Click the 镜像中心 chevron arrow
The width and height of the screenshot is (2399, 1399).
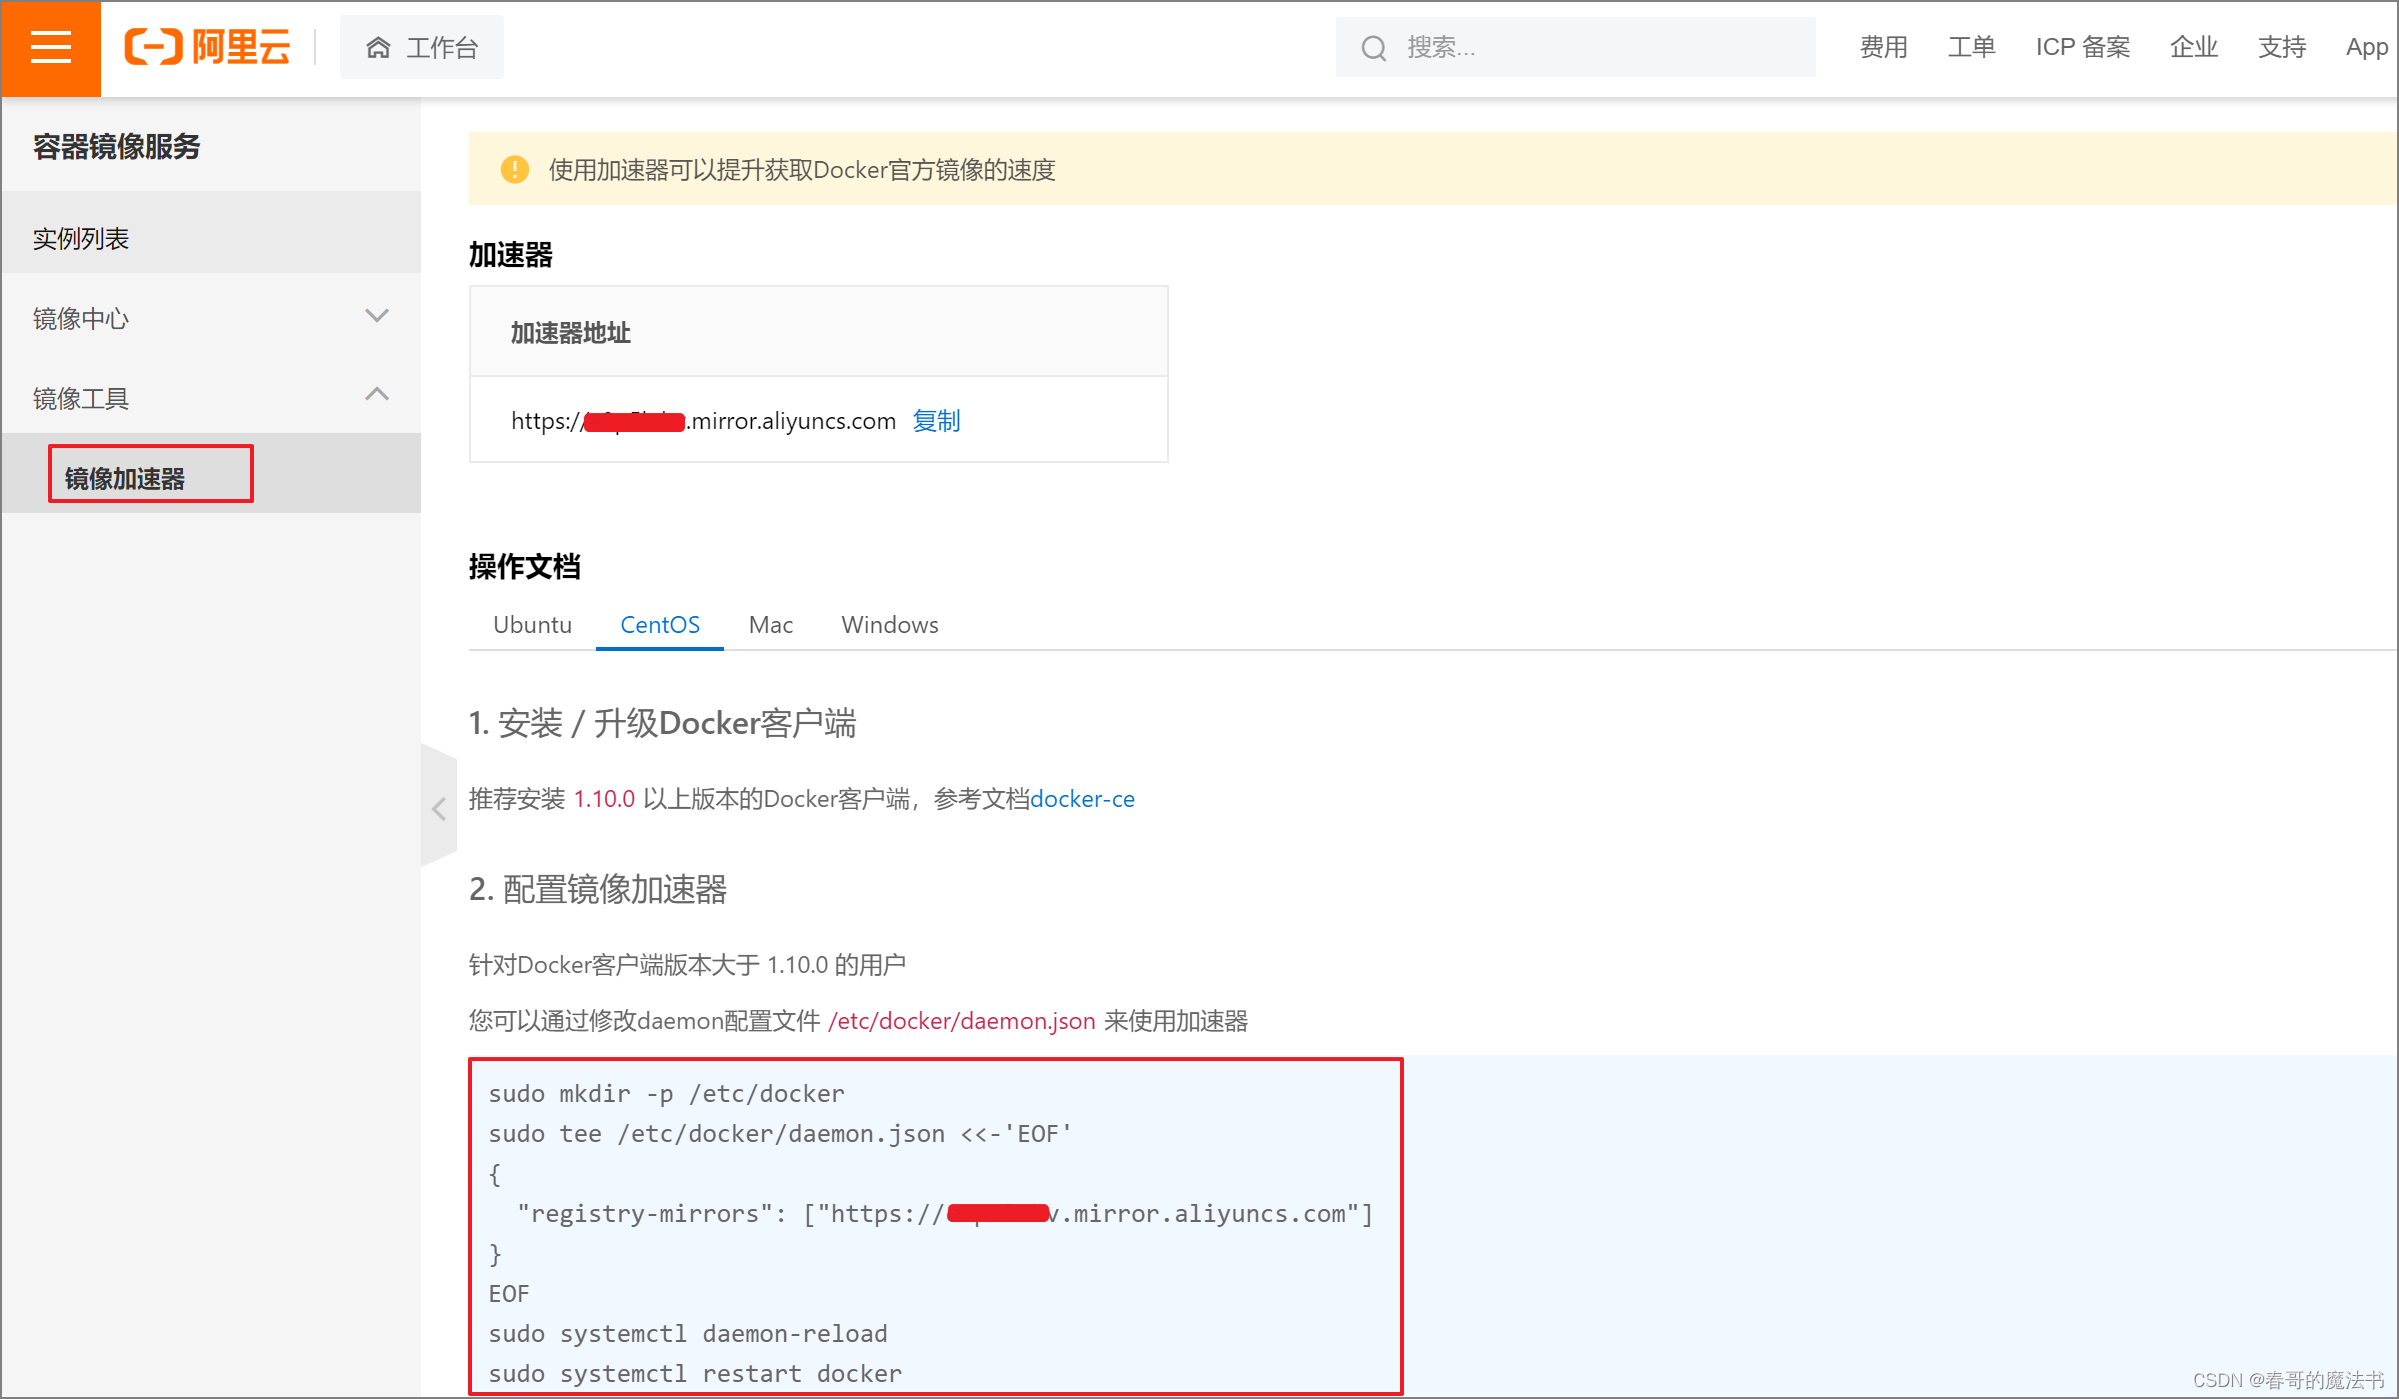click(x=376, y=317)
